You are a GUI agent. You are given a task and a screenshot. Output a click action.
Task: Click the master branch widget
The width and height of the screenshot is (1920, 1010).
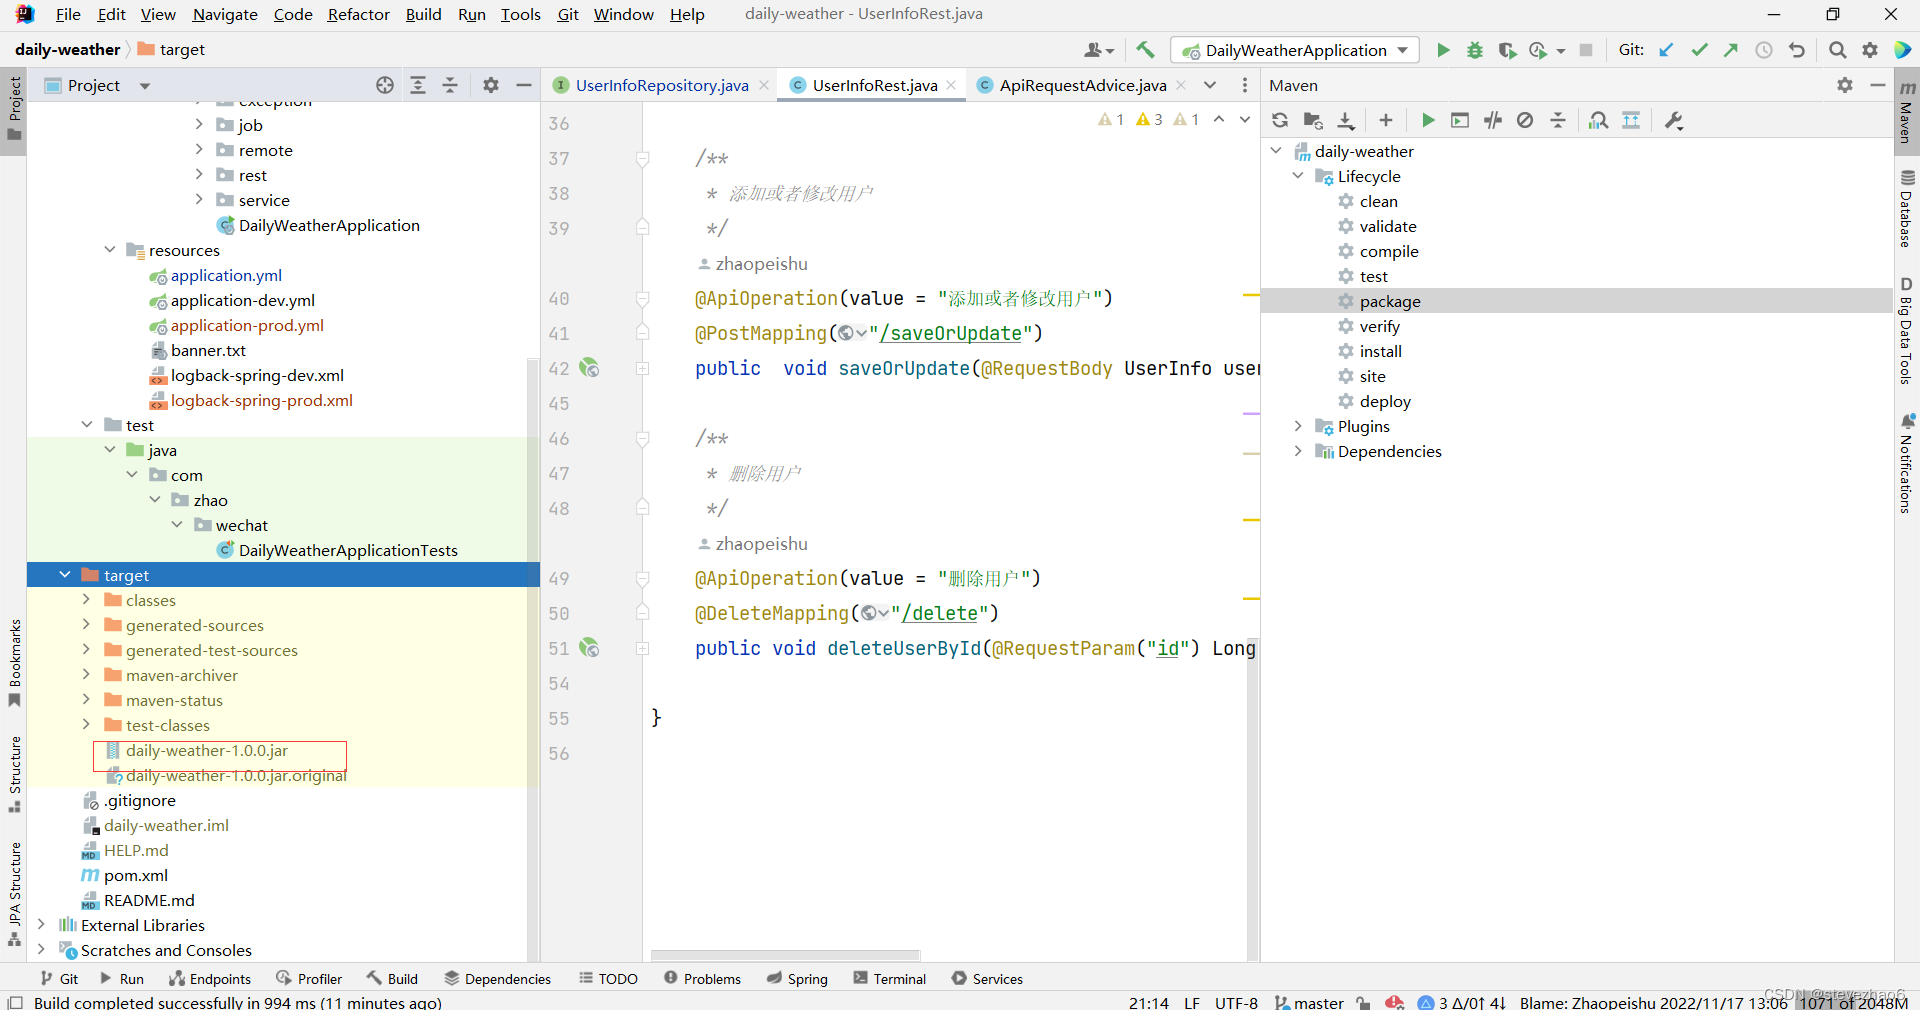(x=1309, y=1002)
